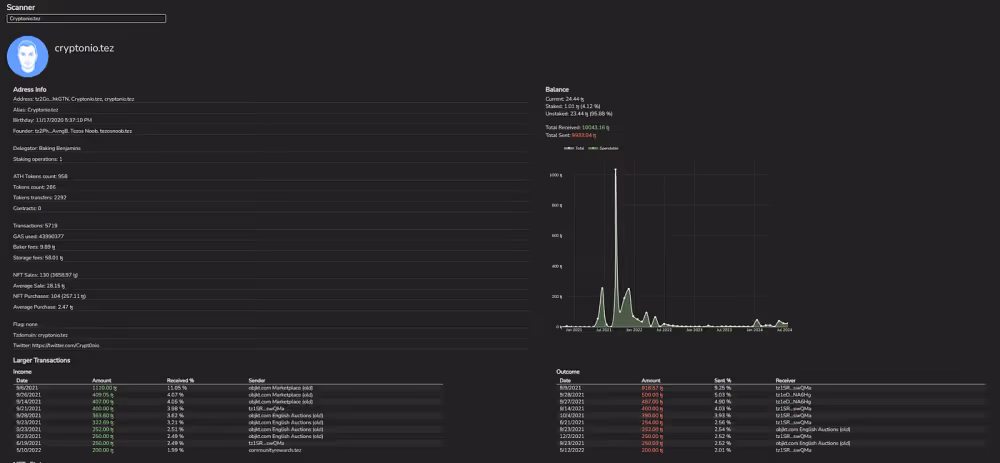Toggle the Total series in chart legend
This screenshot has width=1000, height=463.
pyautogui.click(x=574, y=148)
